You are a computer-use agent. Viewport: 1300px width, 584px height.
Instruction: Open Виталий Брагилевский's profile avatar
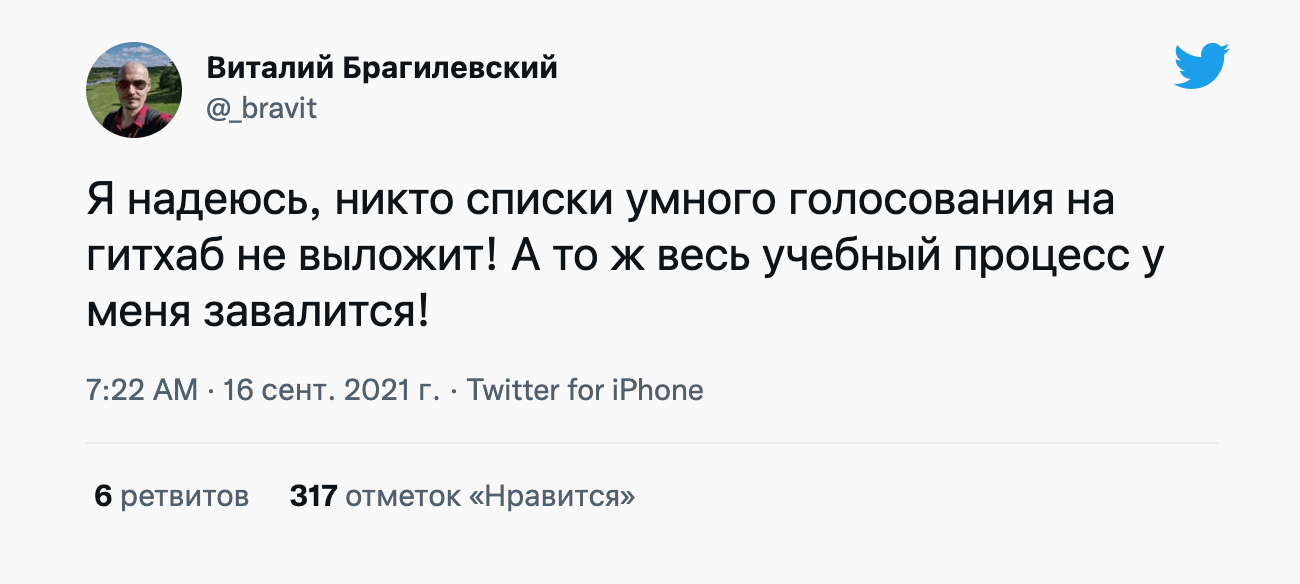[134, 91]
